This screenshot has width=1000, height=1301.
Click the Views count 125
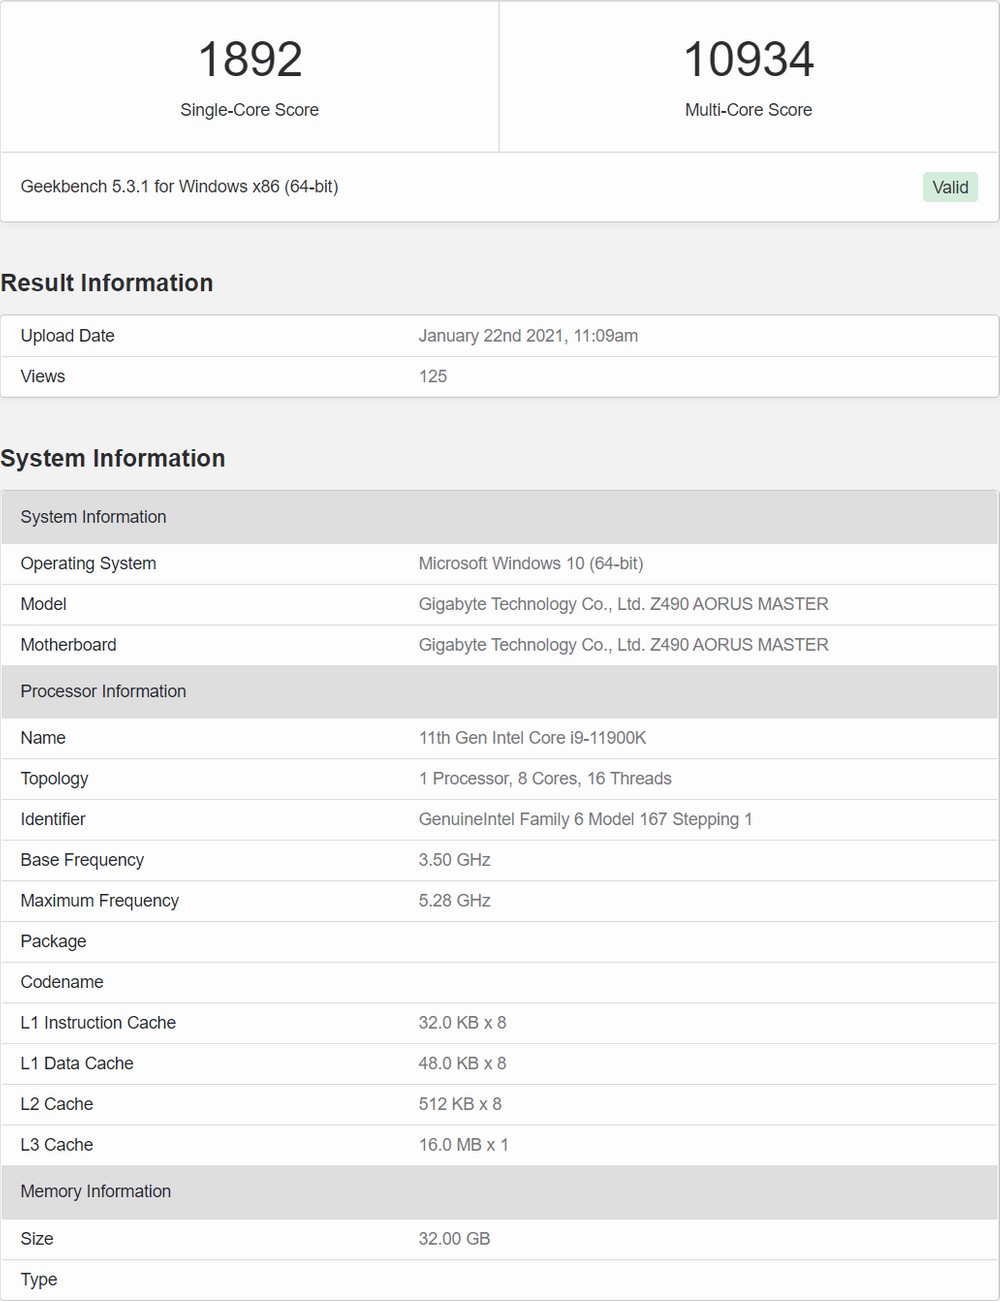coord(433,376)
